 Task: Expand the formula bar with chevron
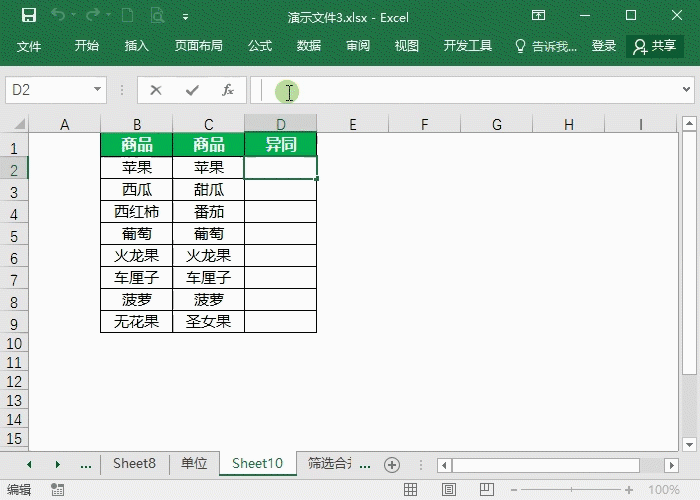click(x=686, y=89)
